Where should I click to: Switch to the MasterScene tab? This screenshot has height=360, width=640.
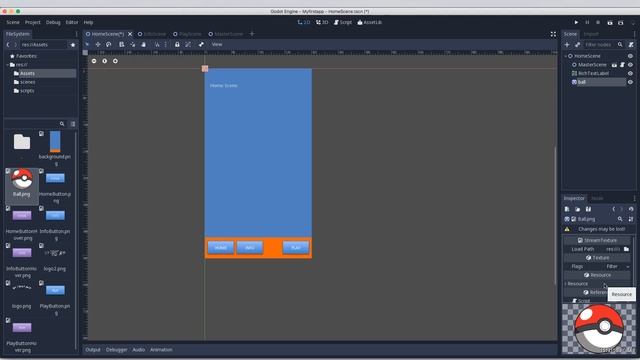tap(226, 34)
